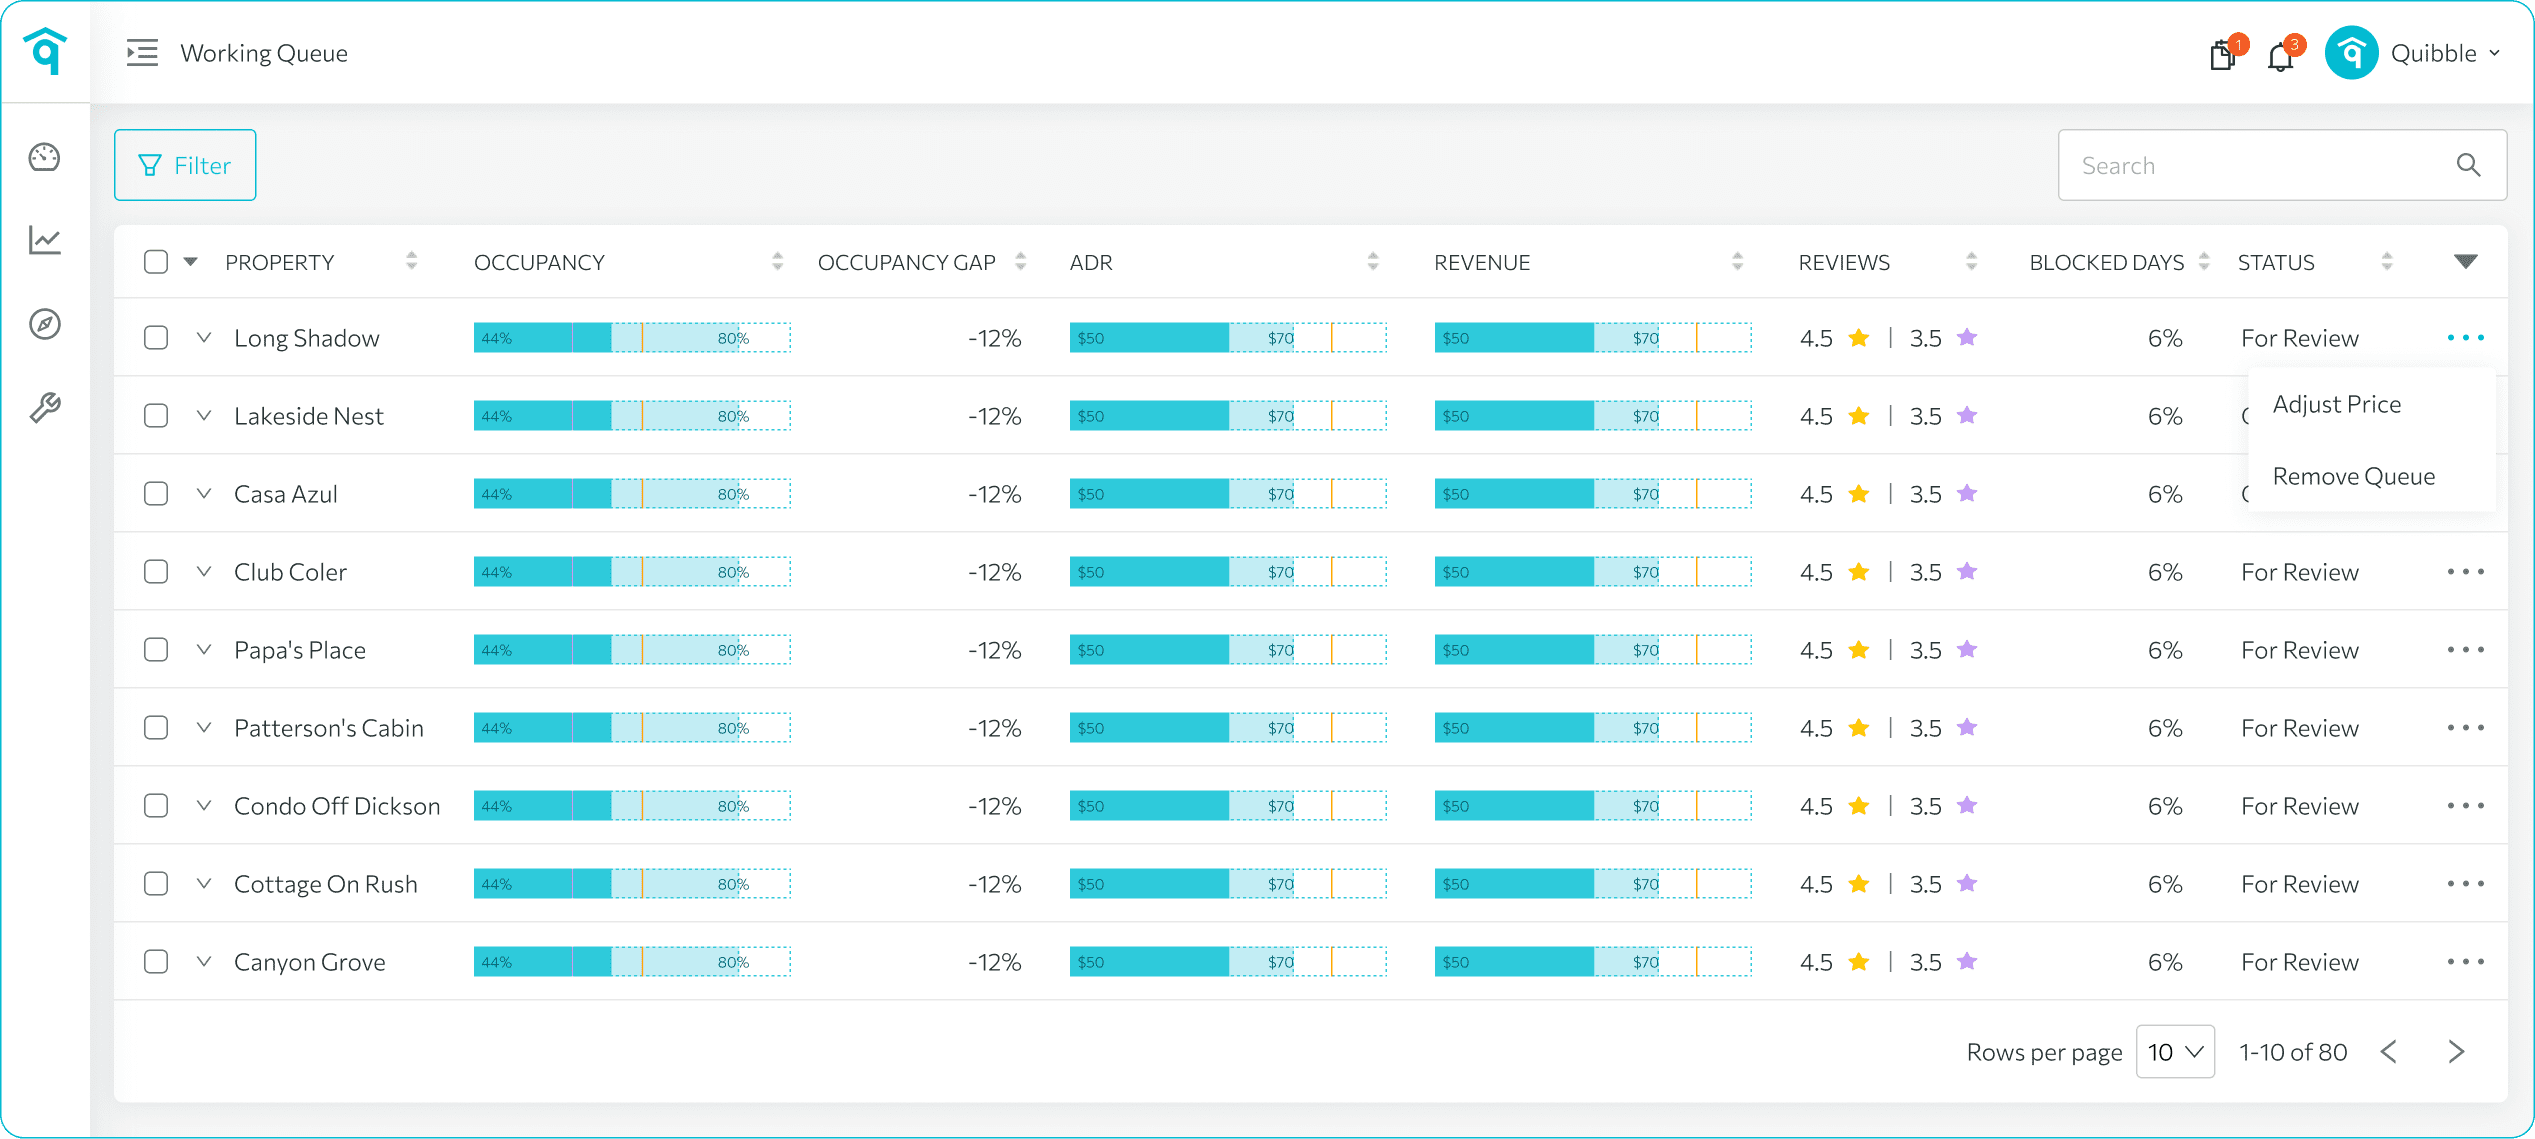Open the dashboard gauge icon in the sidebar

[45, 157]
